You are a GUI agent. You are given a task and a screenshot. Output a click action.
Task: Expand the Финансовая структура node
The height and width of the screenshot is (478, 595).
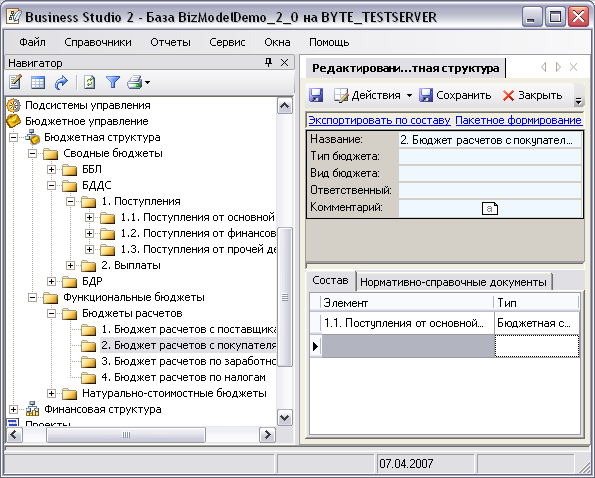tap(13, 409)
